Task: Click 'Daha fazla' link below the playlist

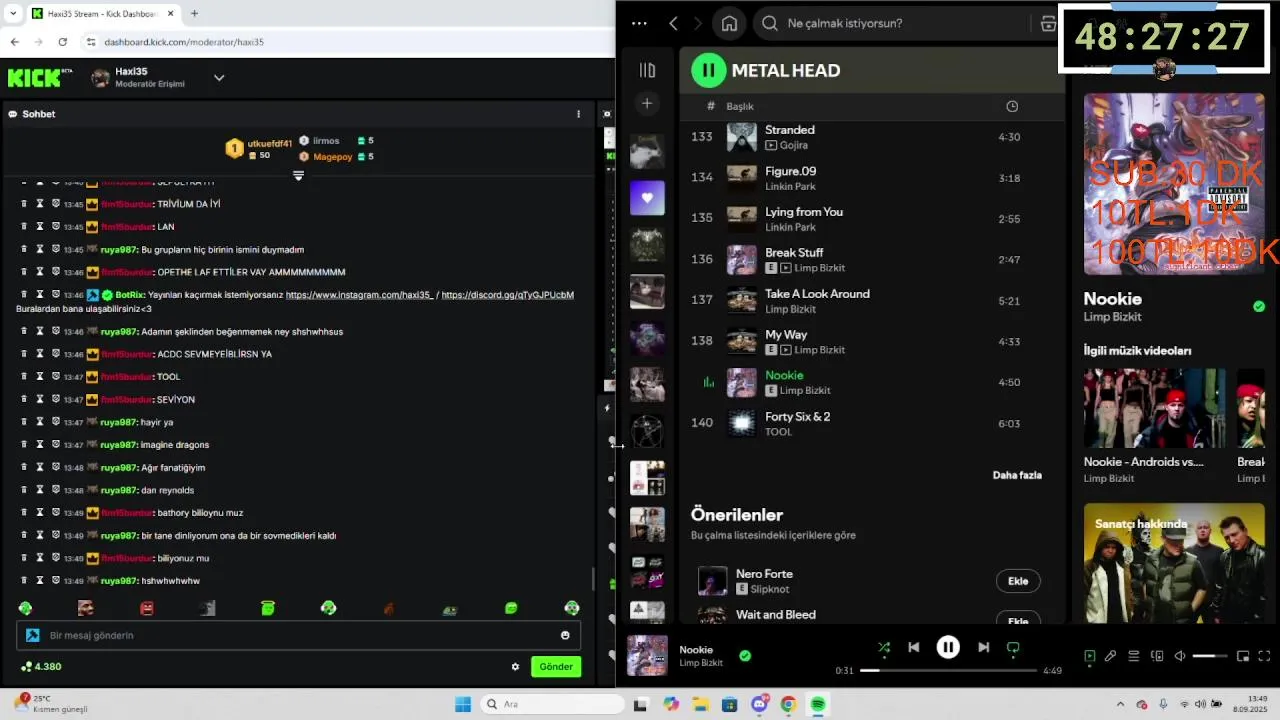Action: coord(1017,475)
